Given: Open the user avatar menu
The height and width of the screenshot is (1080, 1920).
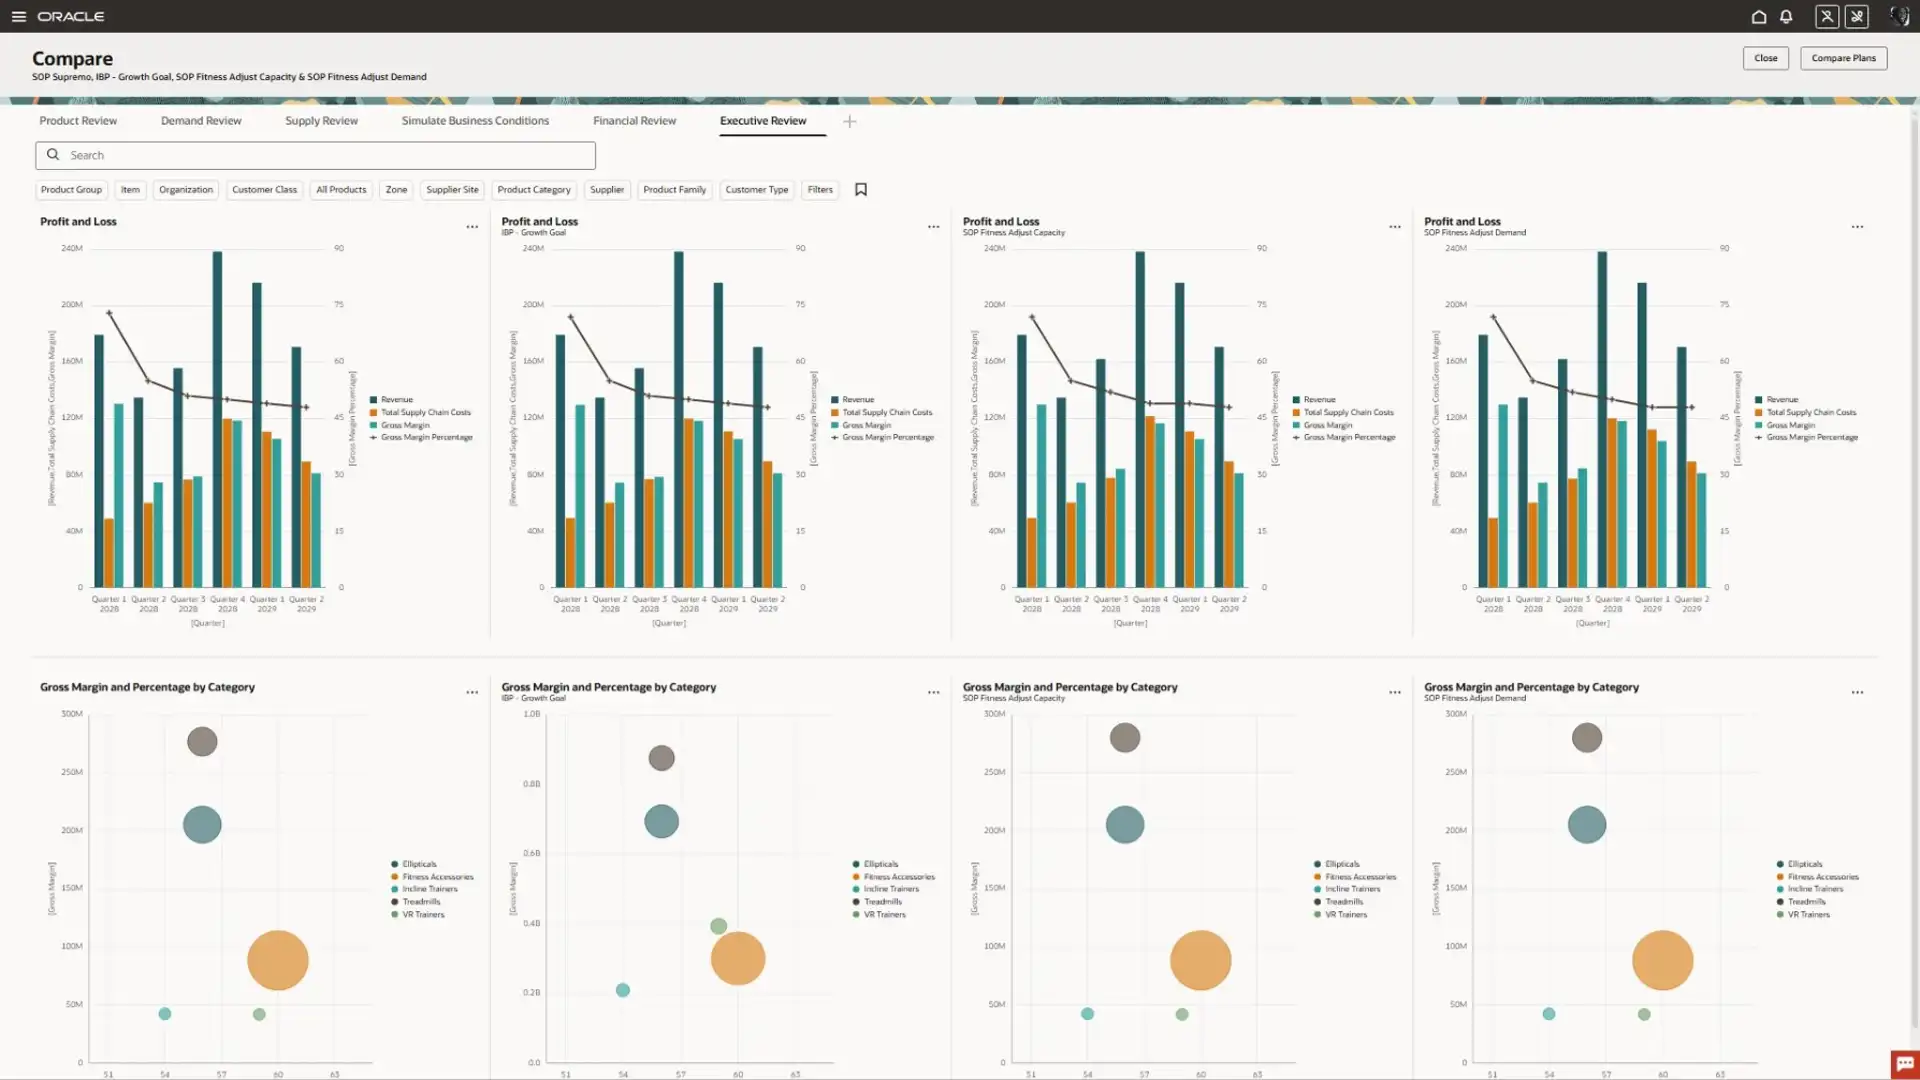Looking at the screenshot, I should (1898, 17).
